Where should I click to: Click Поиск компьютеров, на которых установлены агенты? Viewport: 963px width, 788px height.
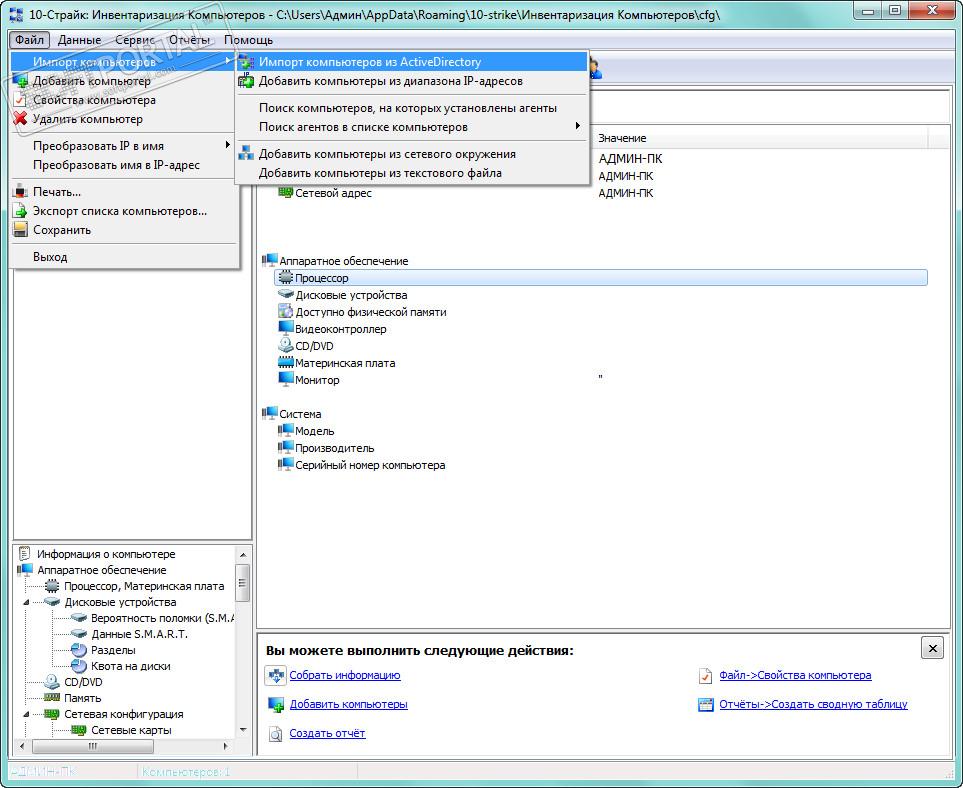click(x=412, y=108)
